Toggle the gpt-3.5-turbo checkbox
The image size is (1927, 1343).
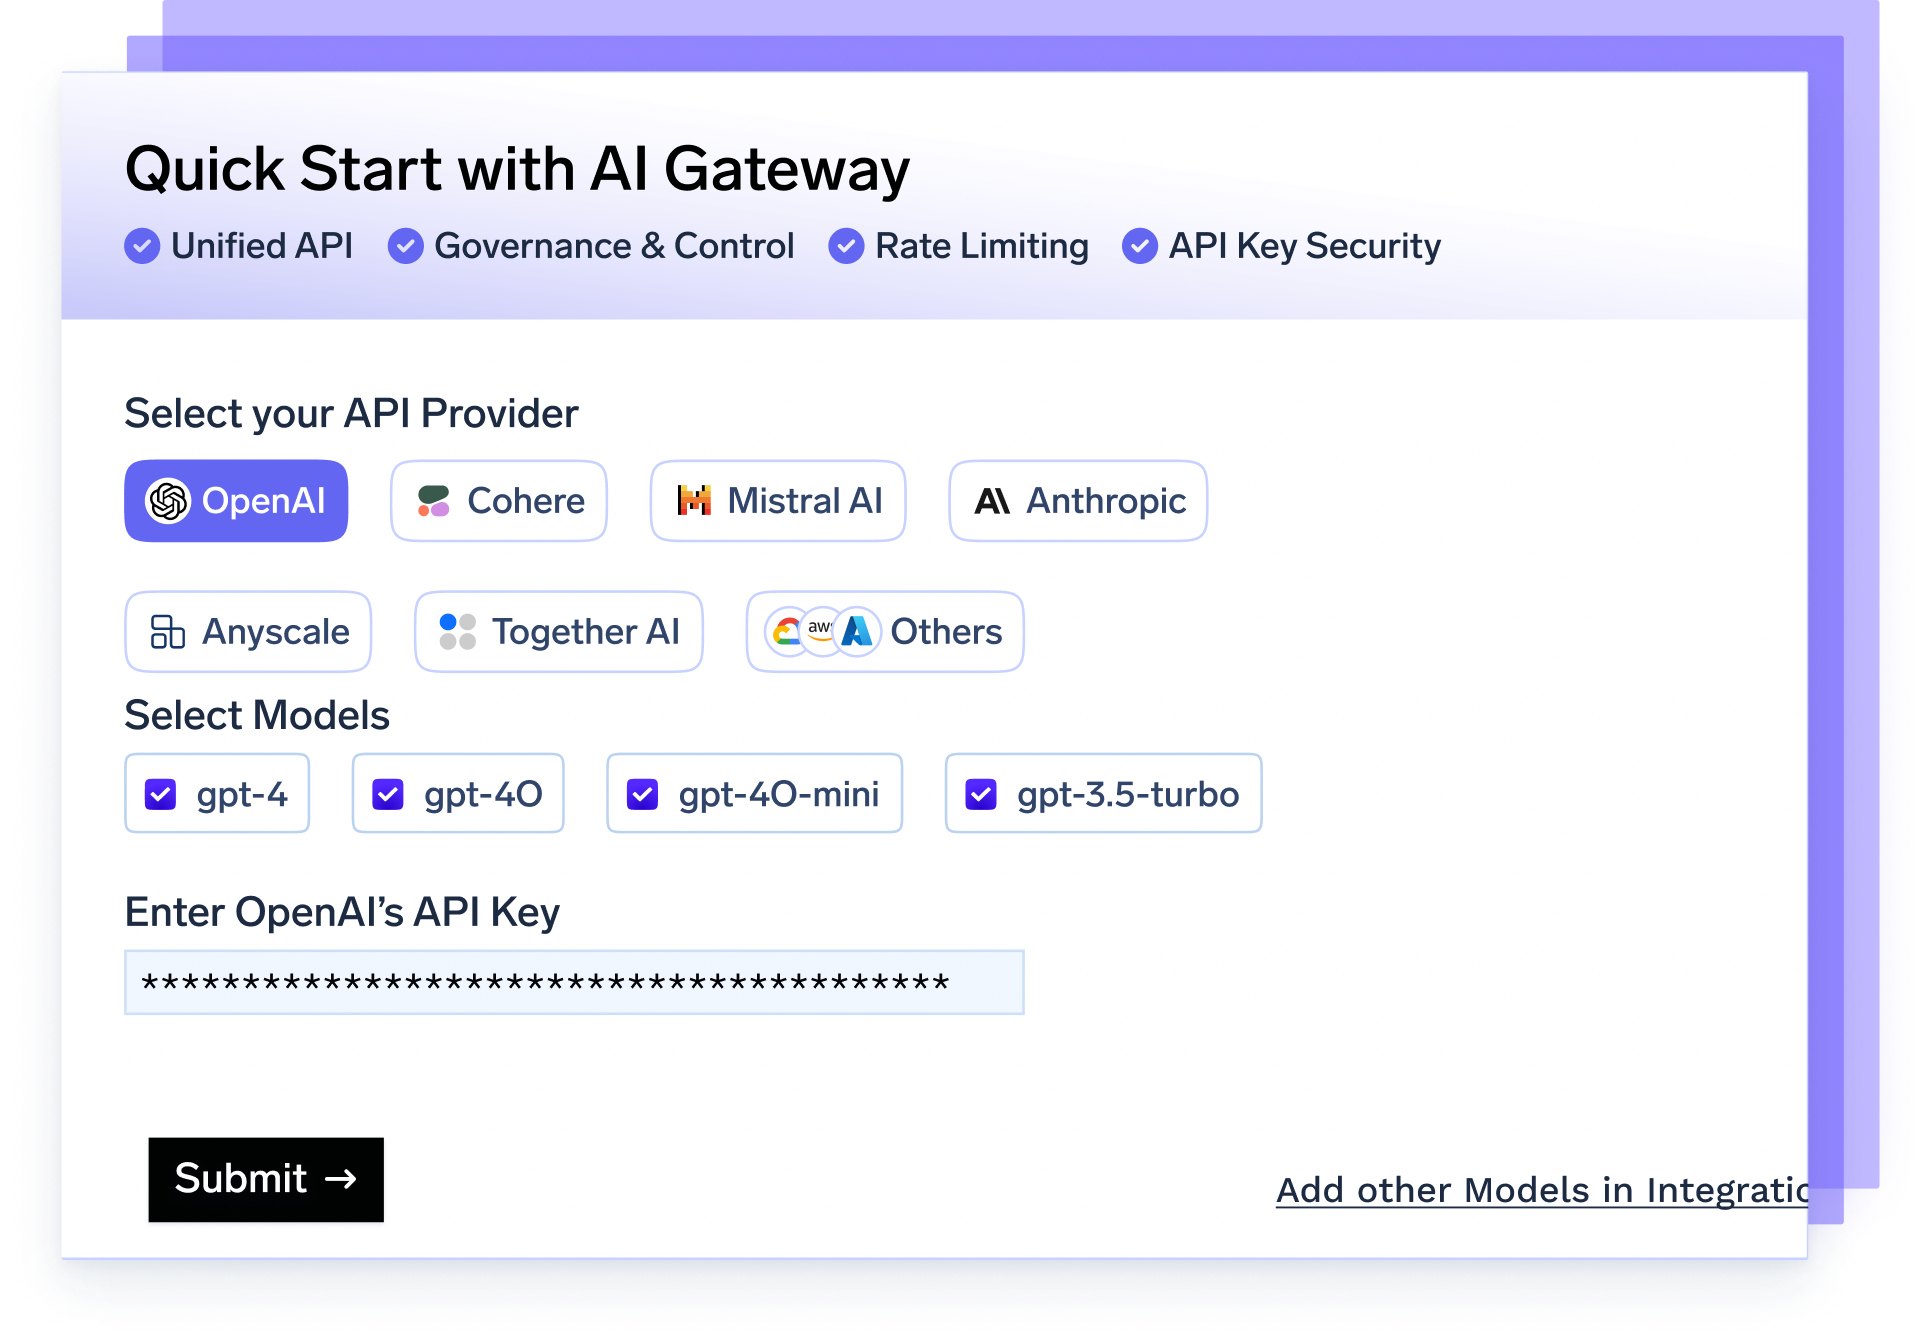coord(981,794)
